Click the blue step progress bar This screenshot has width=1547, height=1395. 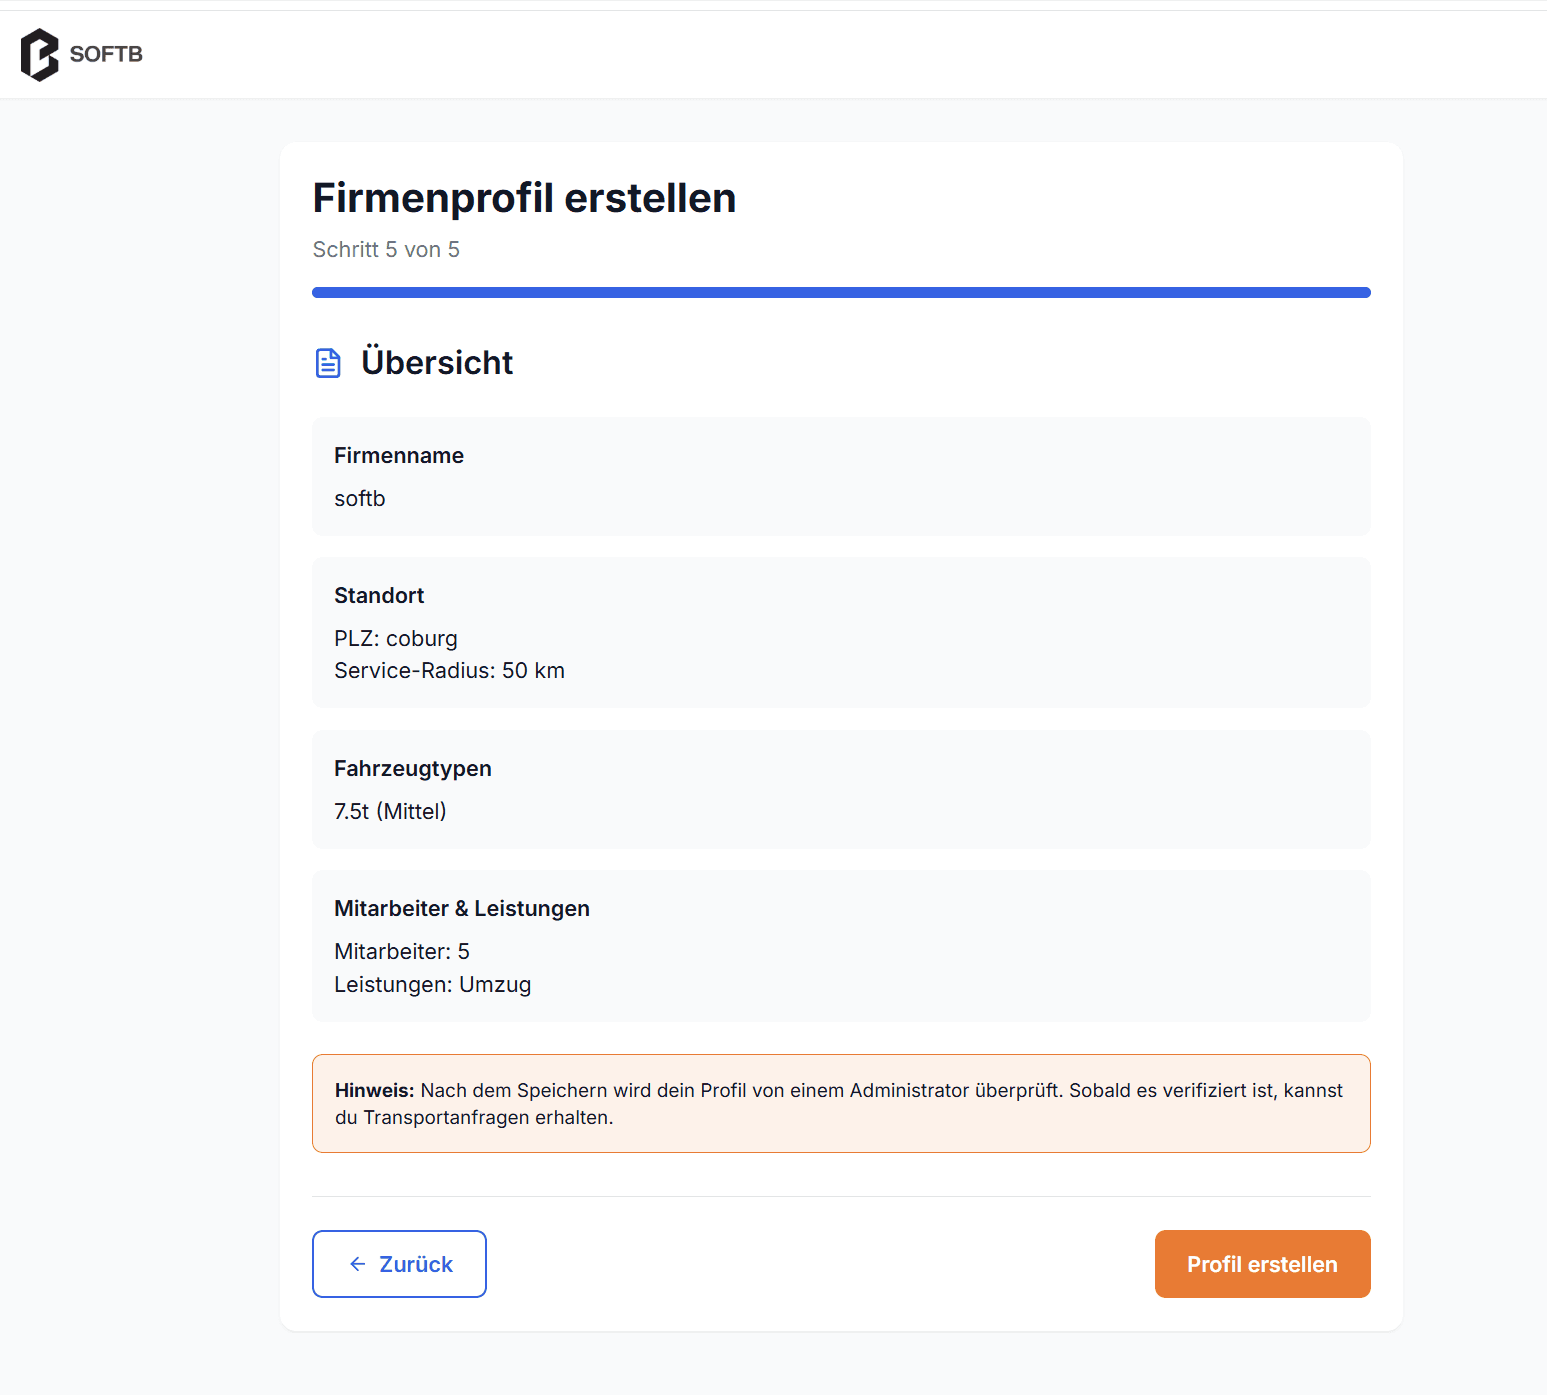pyautogui.click(x=841, y=293)
